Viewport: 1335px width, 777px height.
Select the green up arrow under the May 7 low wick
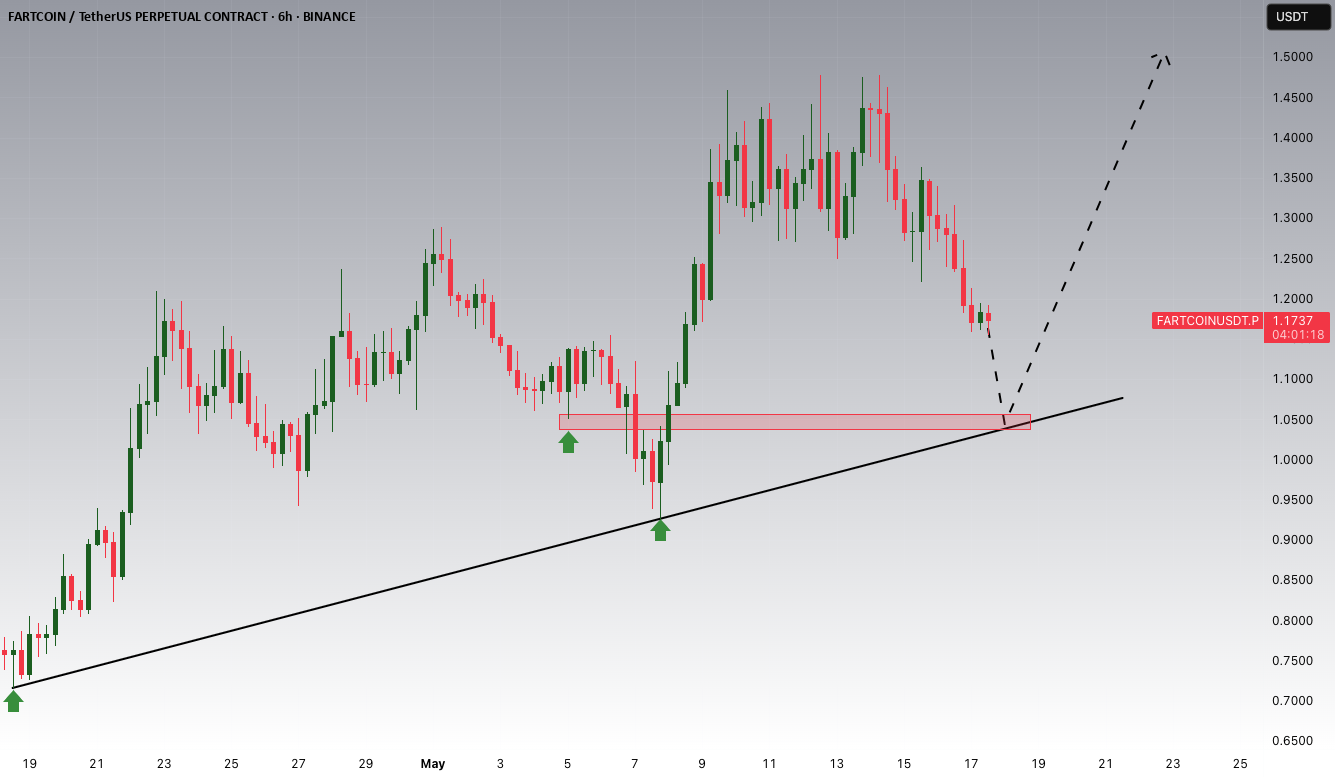(x=660, y=530)
